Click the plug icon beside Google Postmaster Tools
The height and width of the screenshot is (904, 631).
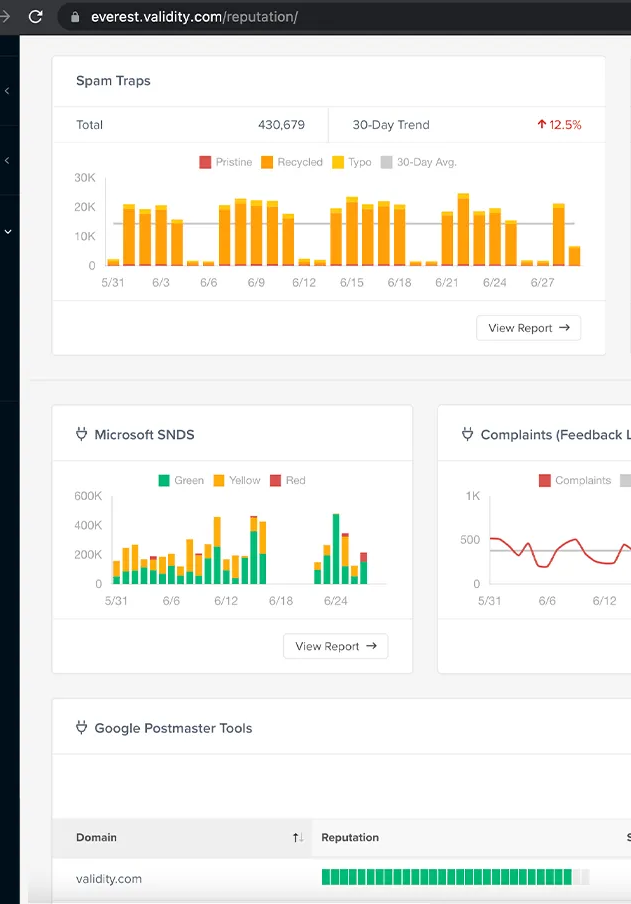click(x=82, y=728)
